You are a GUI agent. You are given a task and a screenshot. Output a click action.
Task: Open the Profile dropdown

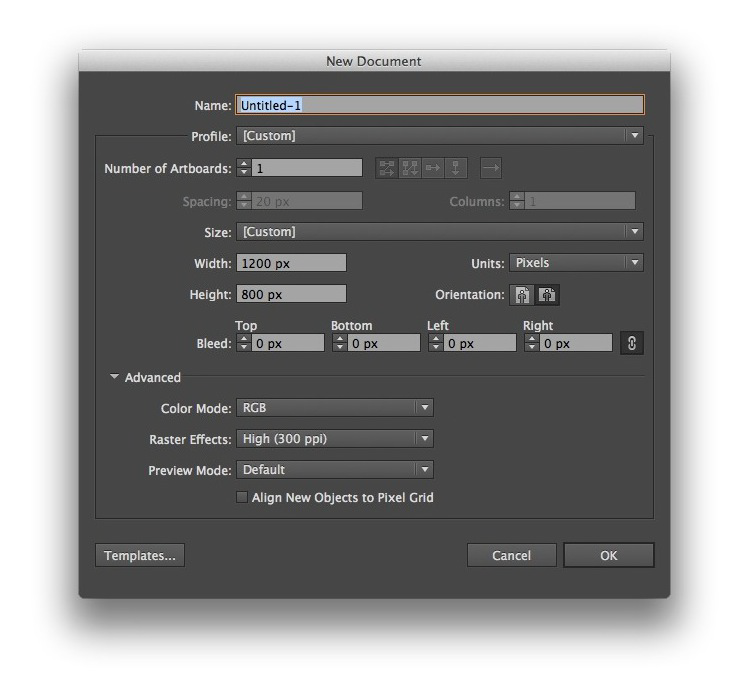pyautogui.click(x=439, y=136)
